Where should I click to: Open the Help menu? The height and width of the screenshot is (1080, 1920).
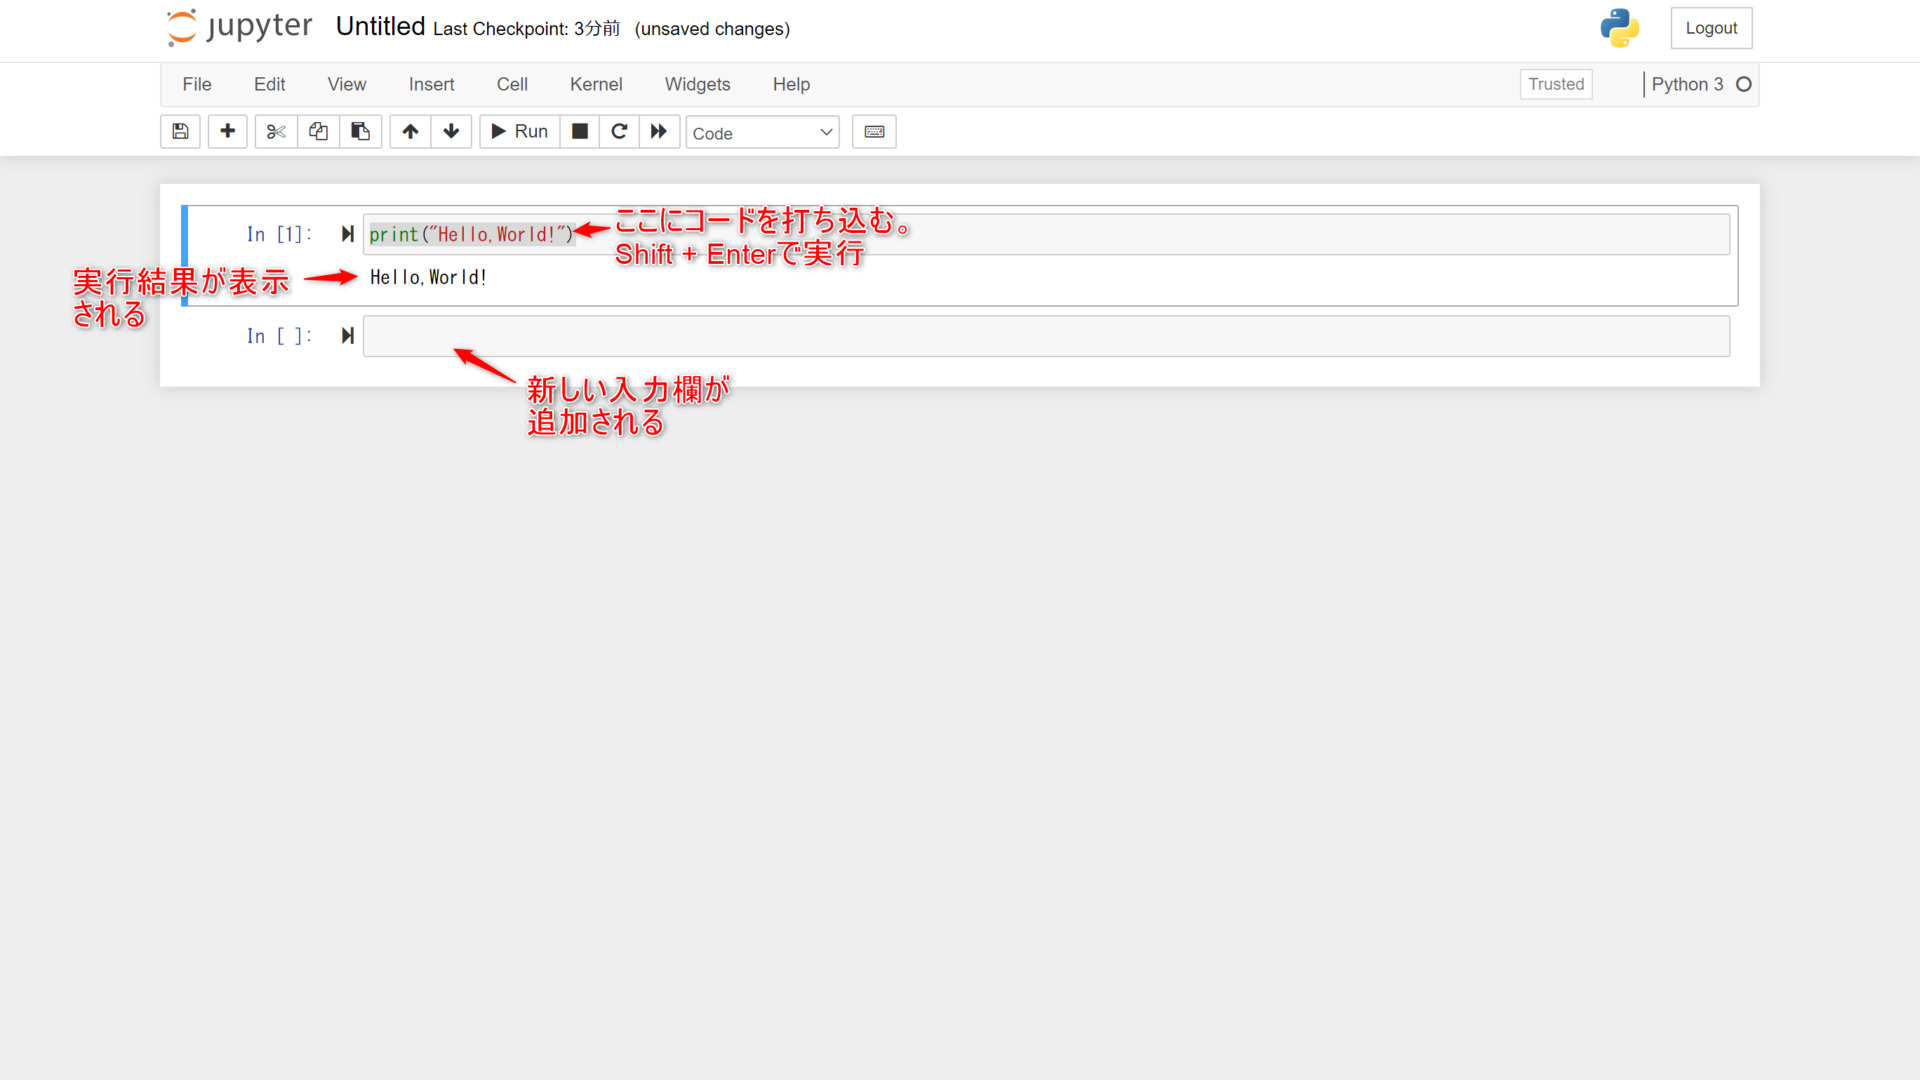791,85
